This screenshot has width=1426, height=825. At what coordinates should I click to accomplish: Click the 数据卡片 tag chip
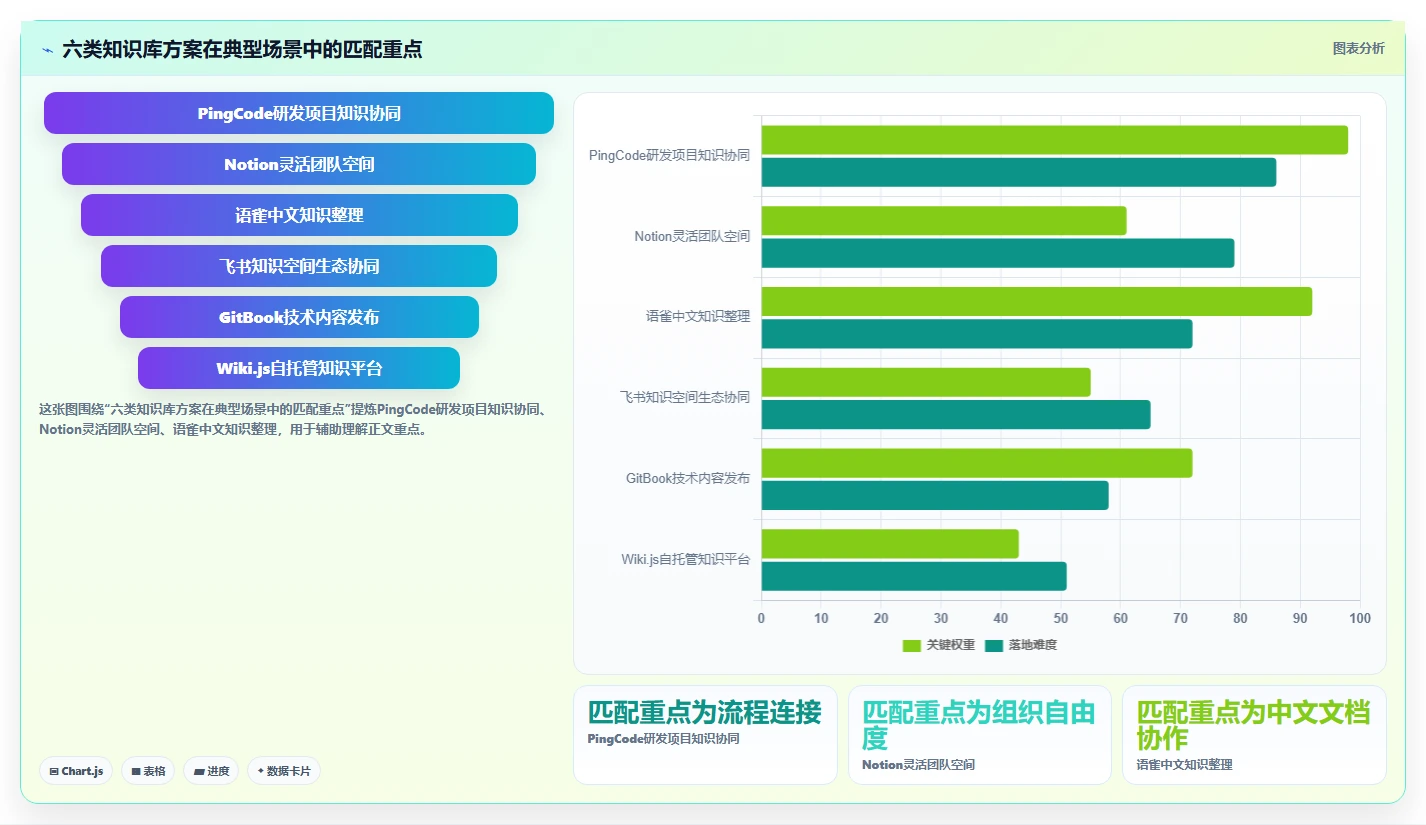tap(284, 771)
